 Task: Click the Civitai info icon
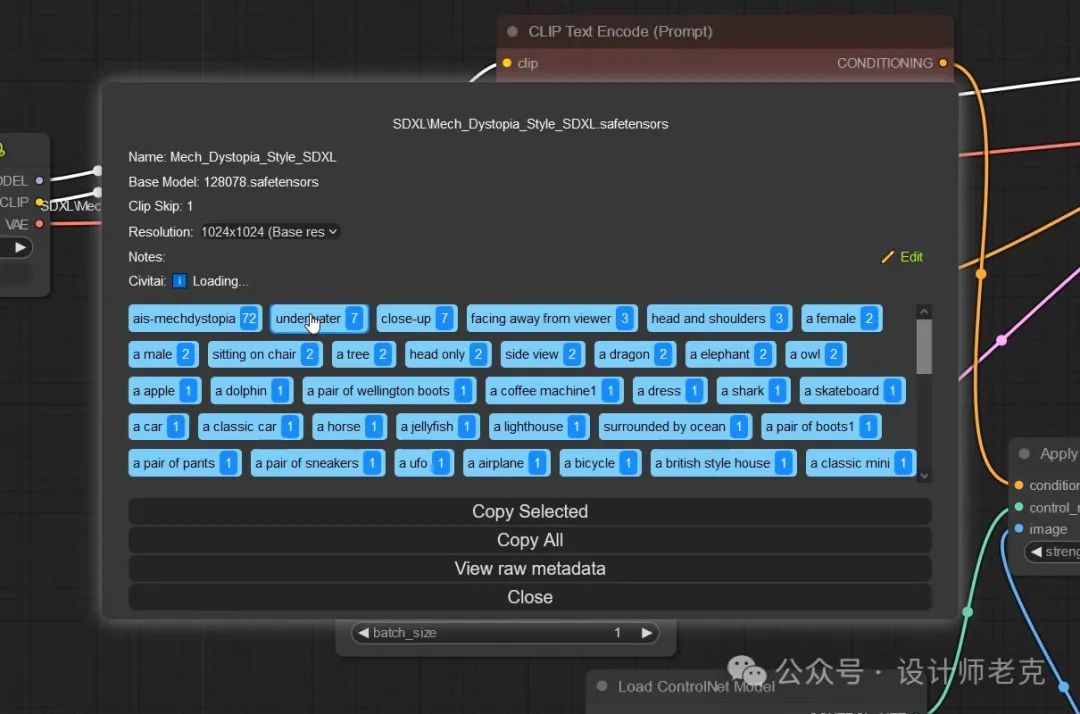179,281
